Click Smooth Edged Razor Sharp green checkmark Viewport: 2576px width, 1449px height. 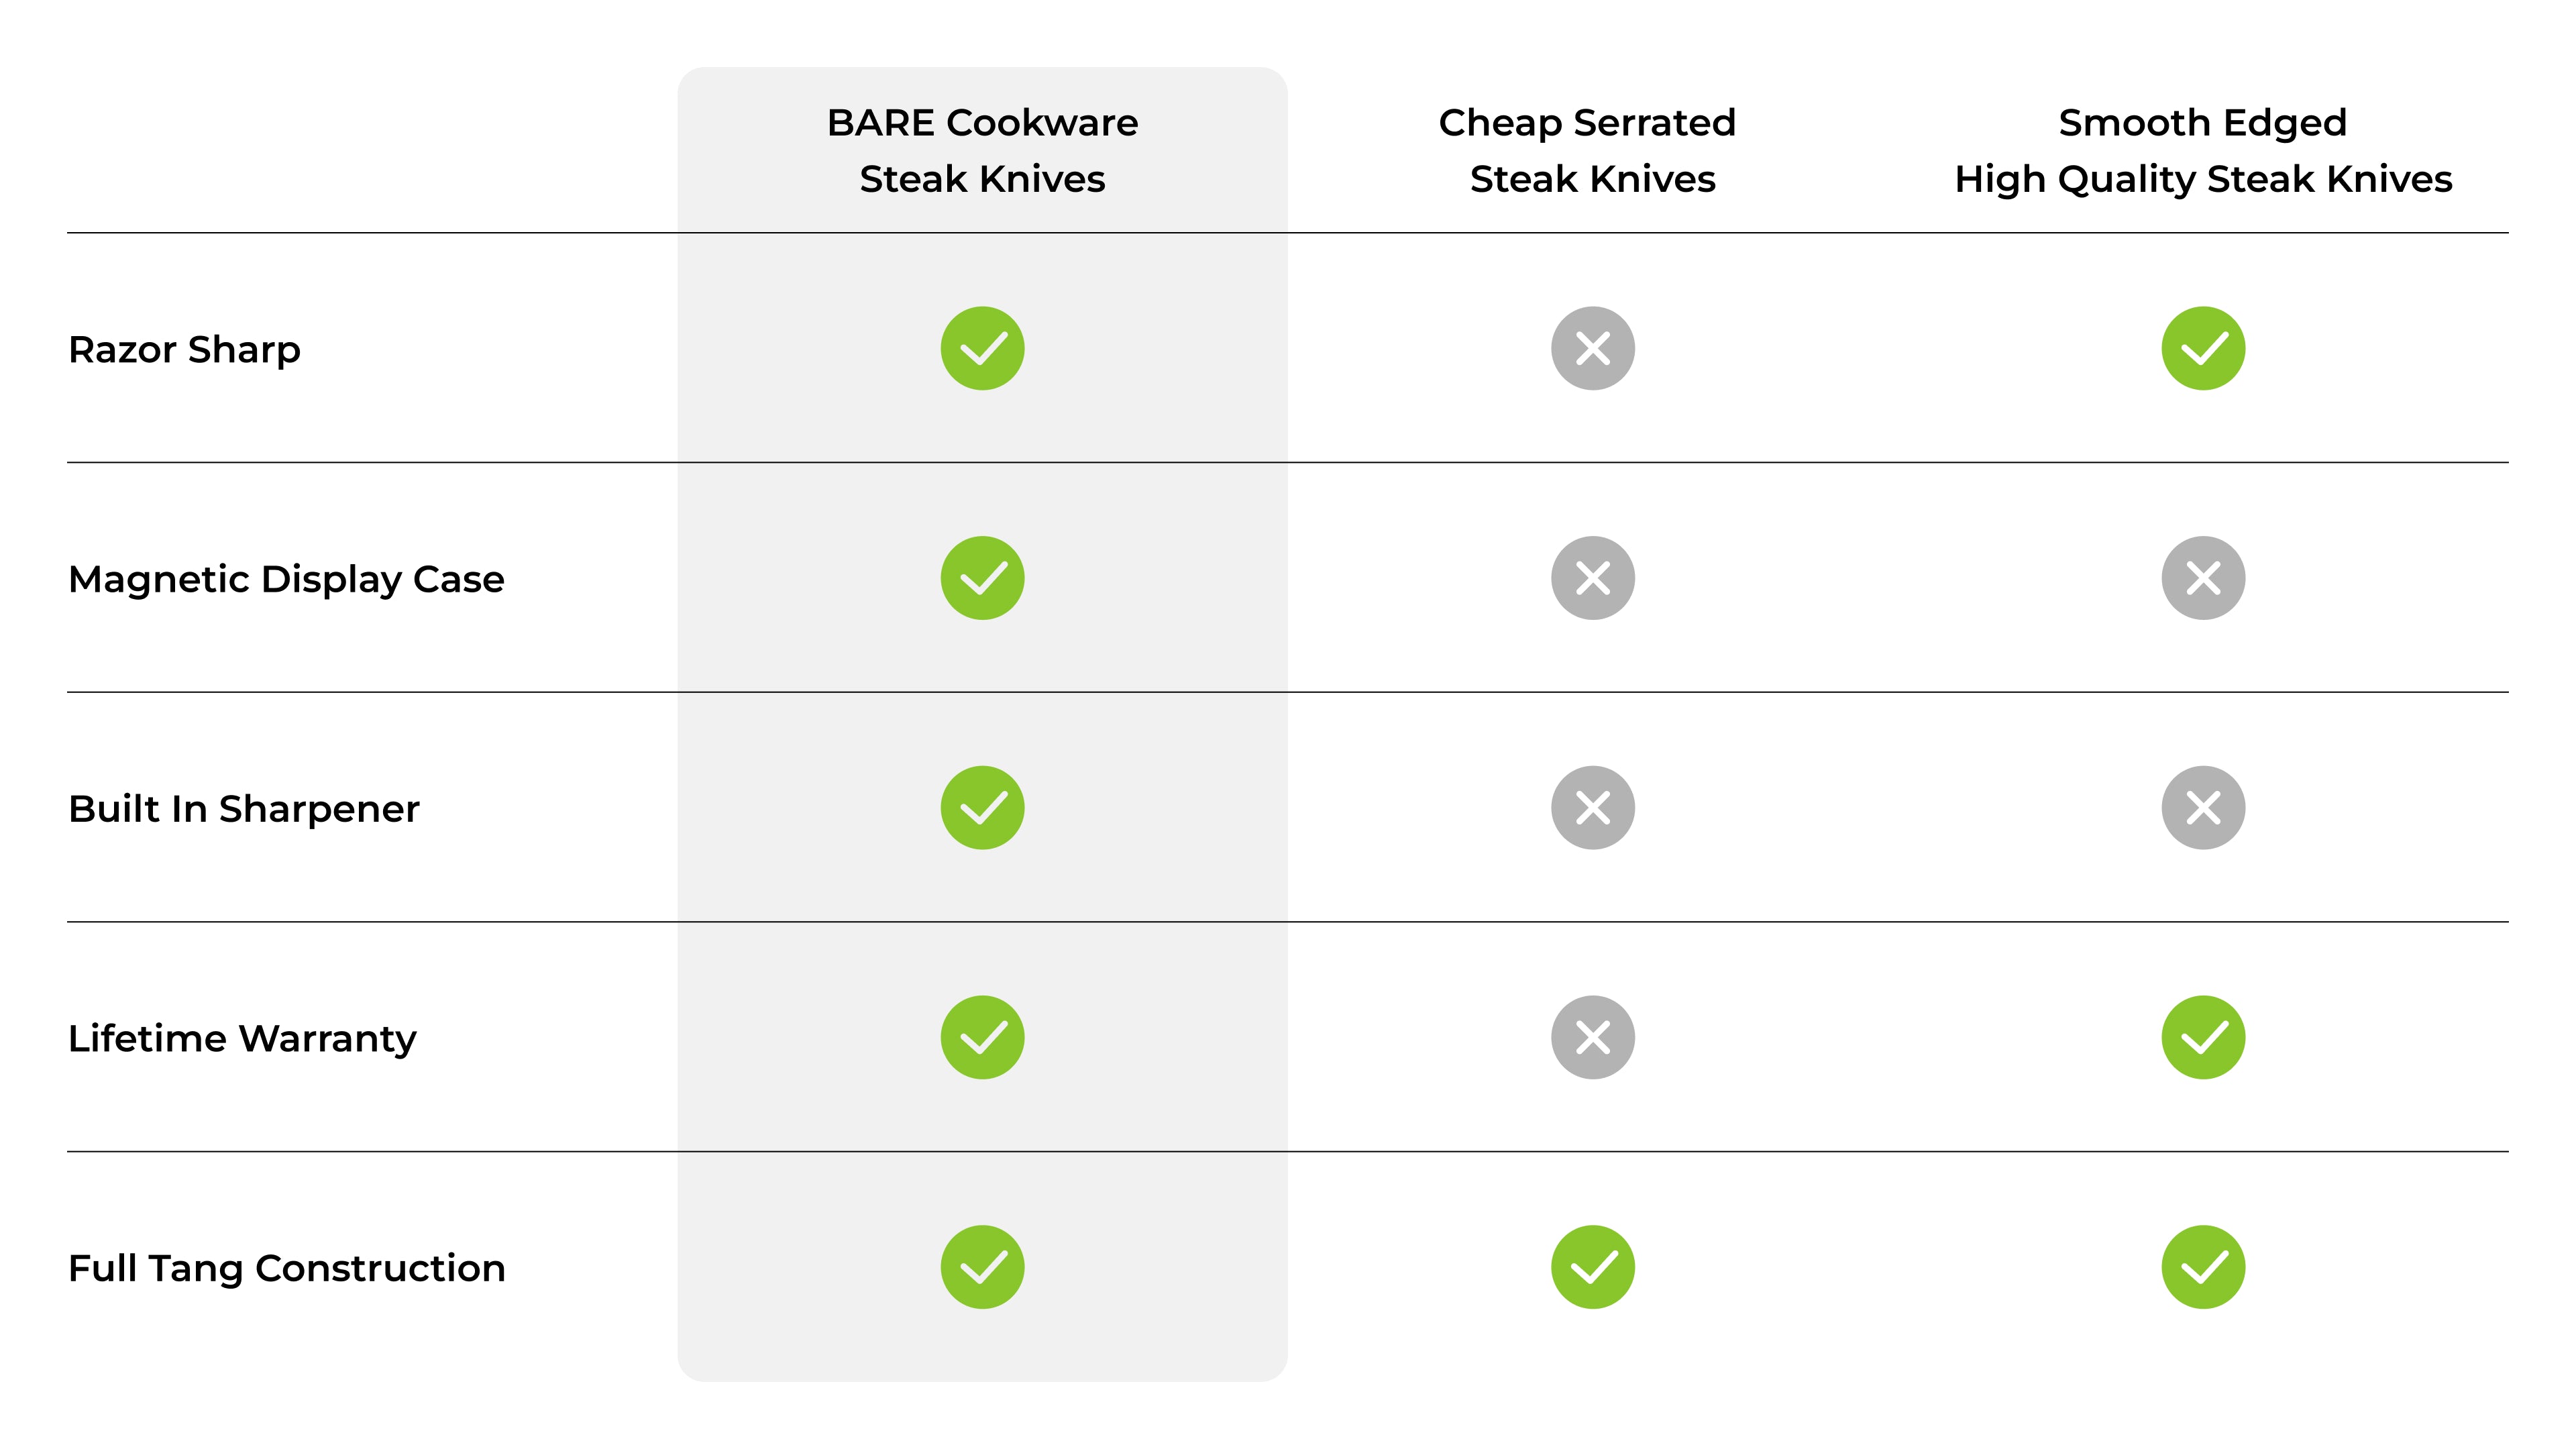pos(2202,348)
